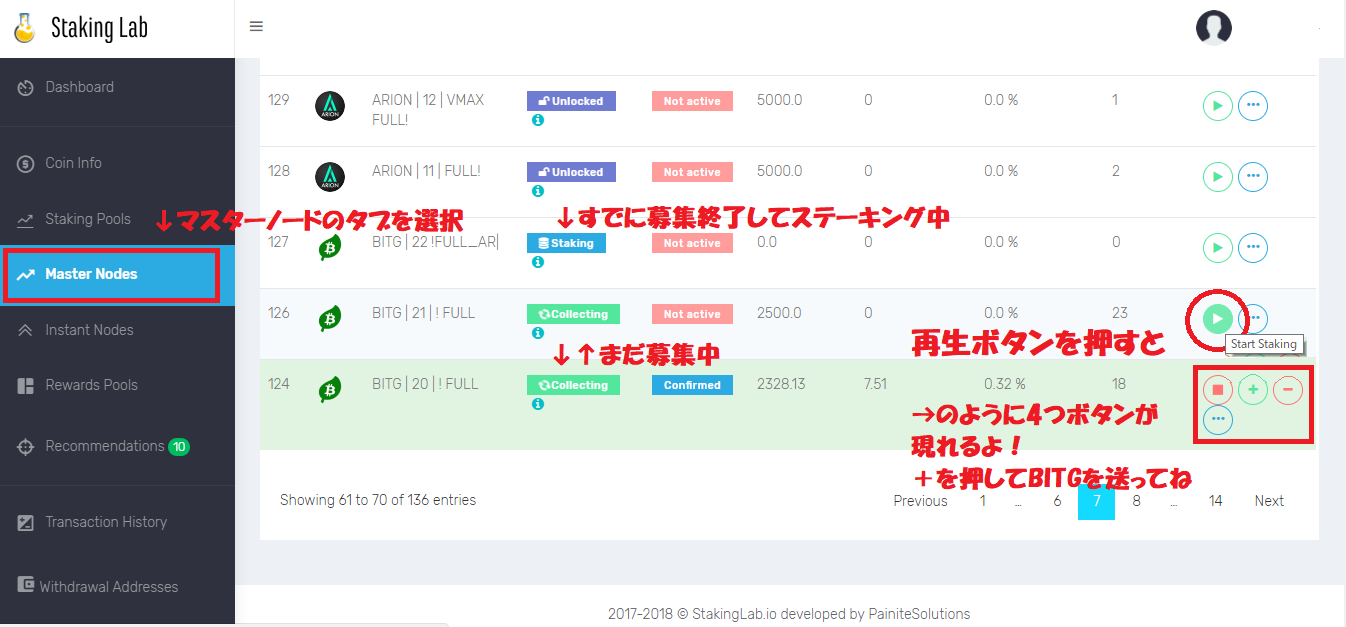Click info icon under ARION 11 Unlocked badge

(x=537, y=191)
